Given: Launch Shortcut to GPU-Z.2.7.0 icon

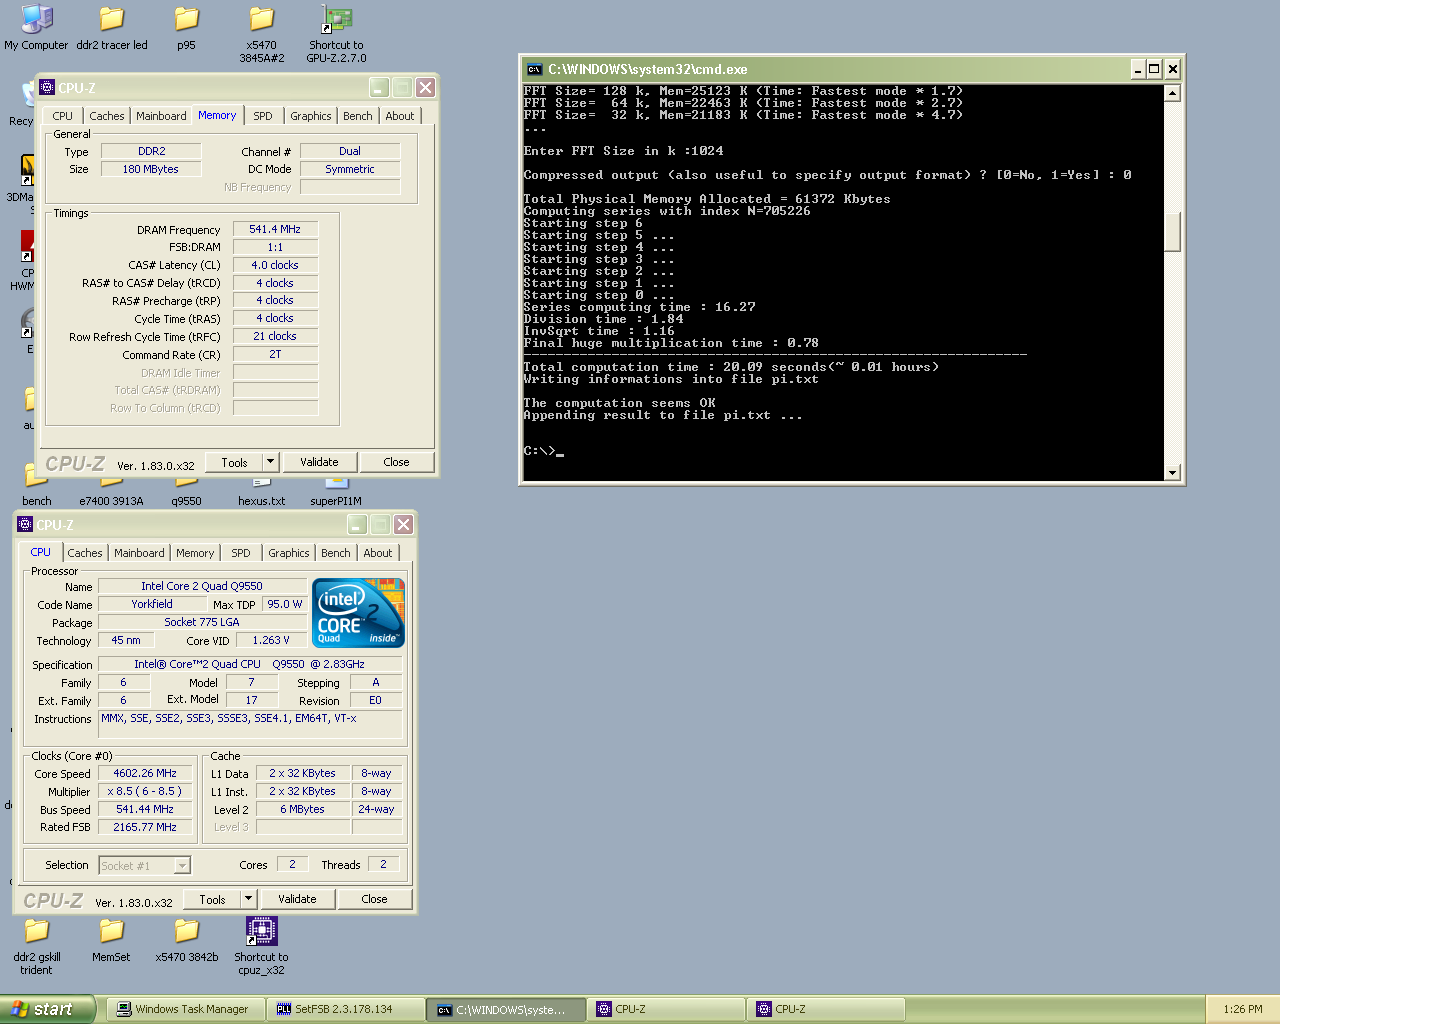Looking at the screenshot, I should click(x=336, y=33).
